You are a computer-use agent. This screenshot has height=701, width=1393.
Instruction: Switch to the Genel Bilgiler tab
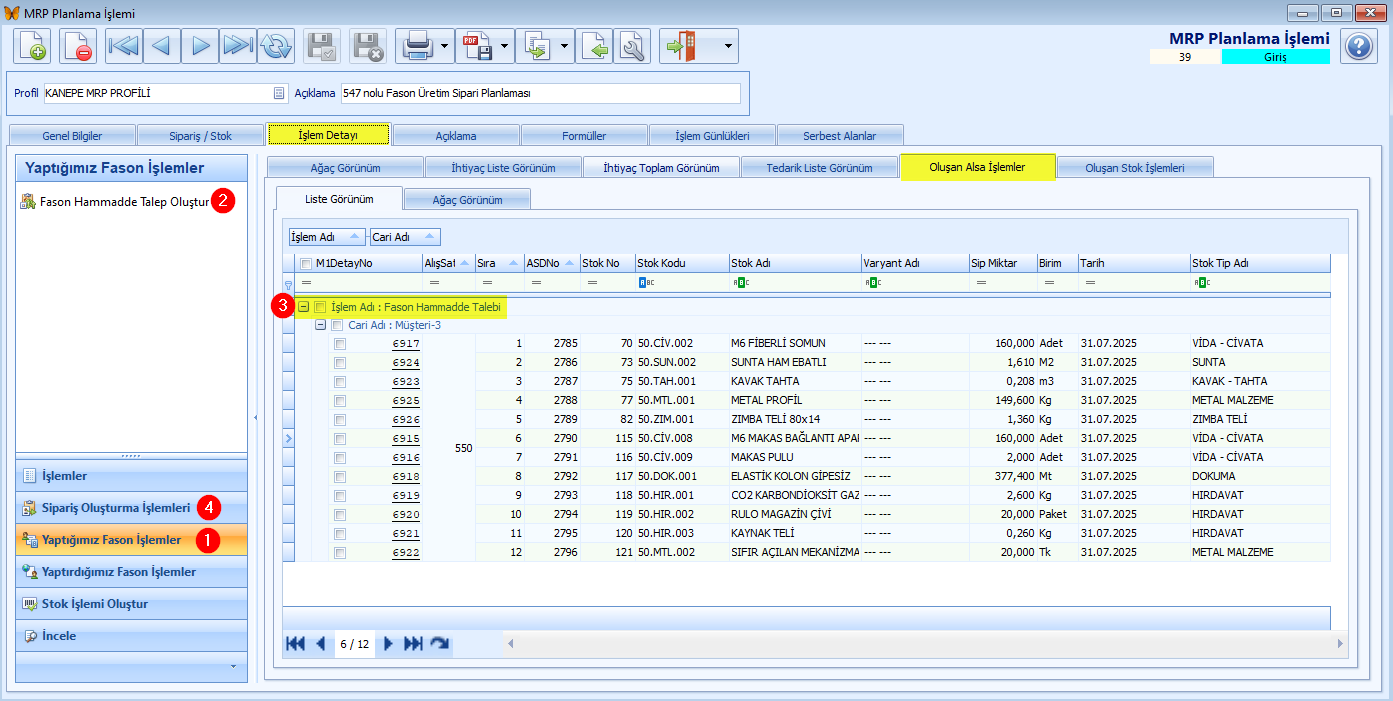click(x=72, y=135)
